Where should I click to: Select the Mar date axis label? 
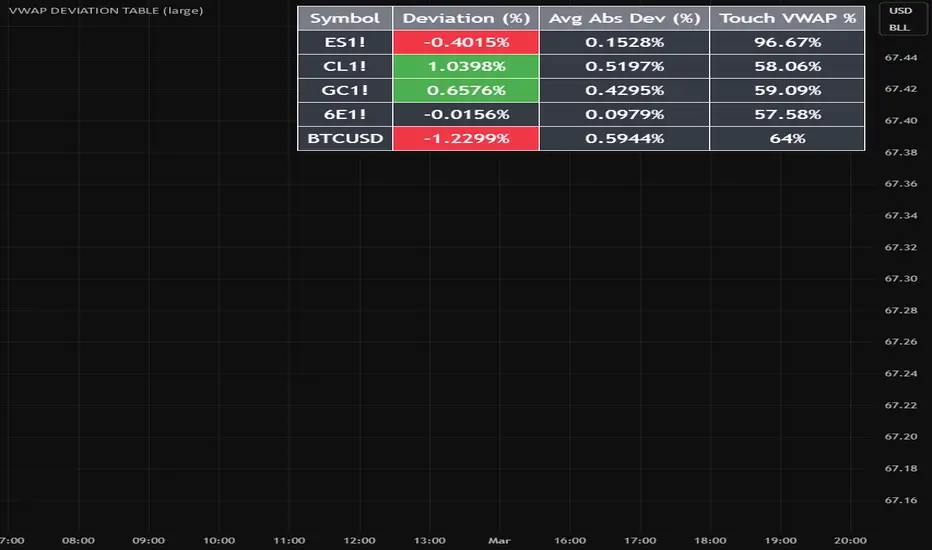coord(499,540)
